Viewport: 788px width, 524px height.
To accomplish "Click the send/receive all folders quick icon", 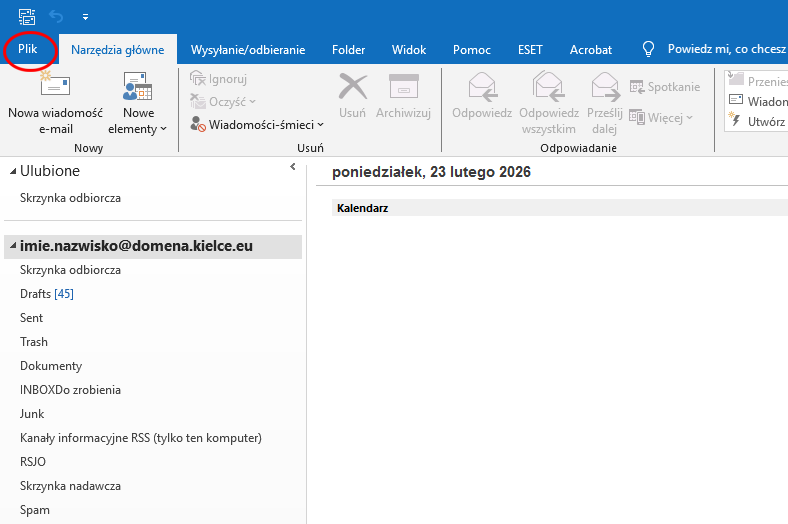I will point(27,17).
